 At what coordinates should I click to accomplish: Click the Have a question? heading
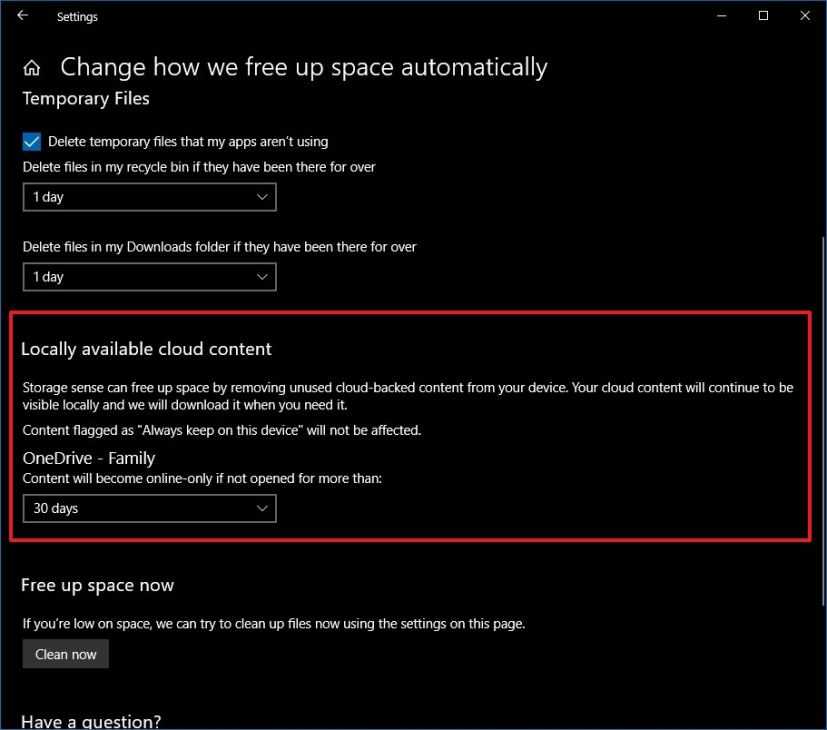click(91, 721)
